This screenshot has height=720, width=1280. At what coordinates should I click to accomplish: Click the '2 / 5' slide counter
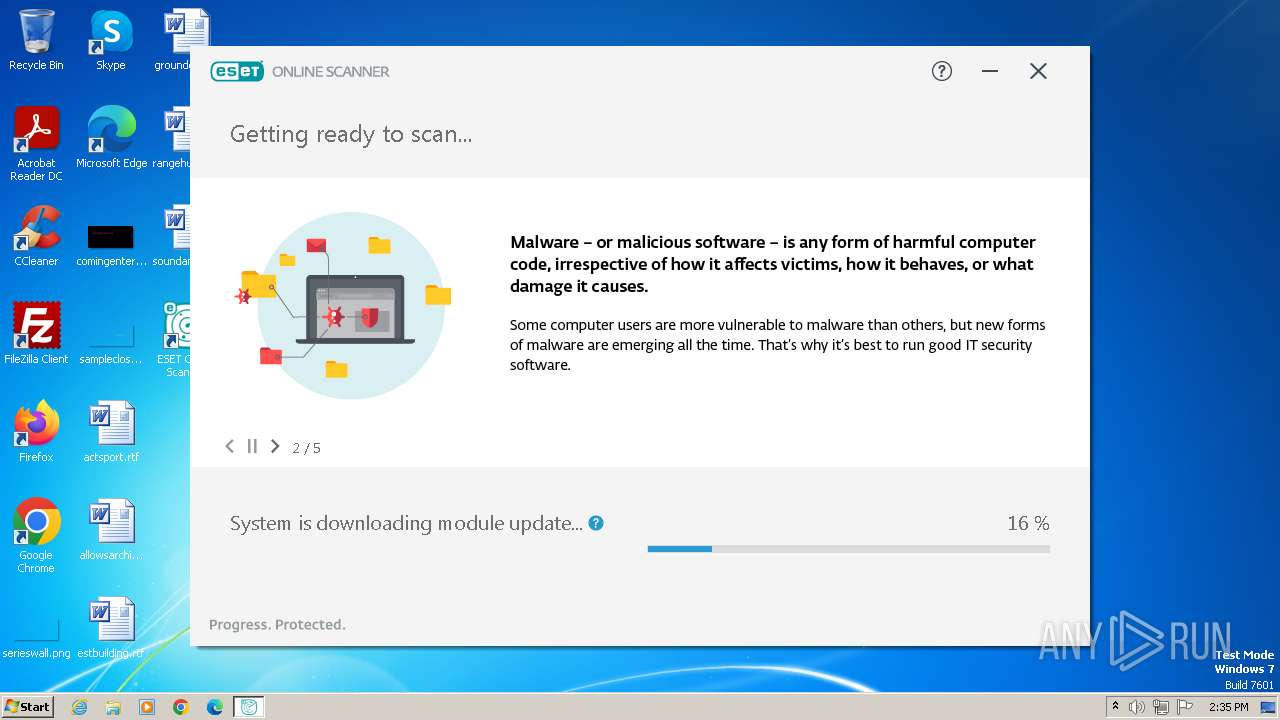coord(307,448)
